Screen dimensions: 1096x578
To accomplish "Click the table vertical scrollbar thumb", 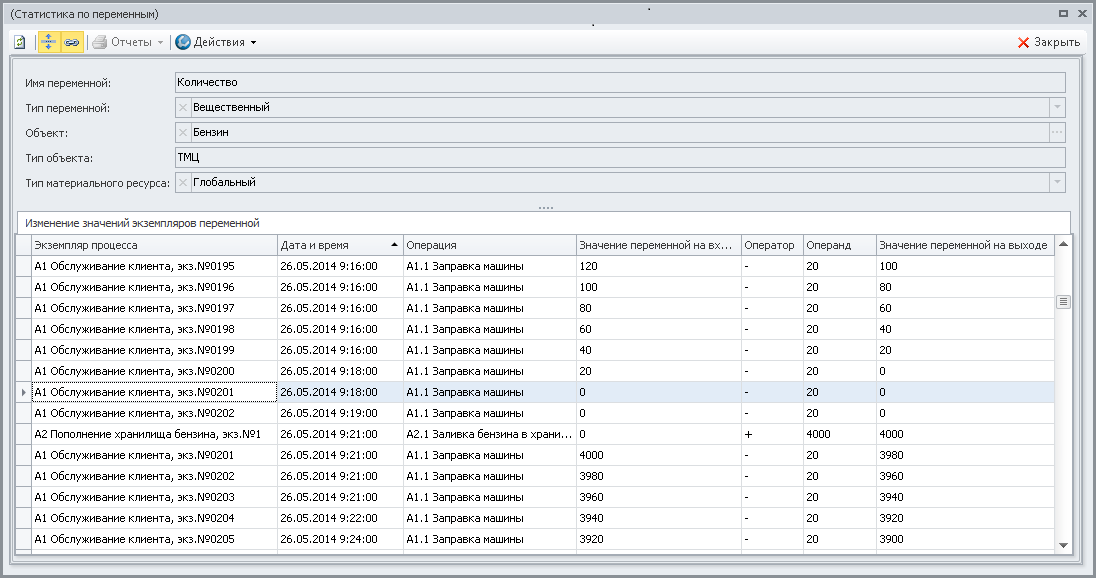I will click(x=1063, y=302).
